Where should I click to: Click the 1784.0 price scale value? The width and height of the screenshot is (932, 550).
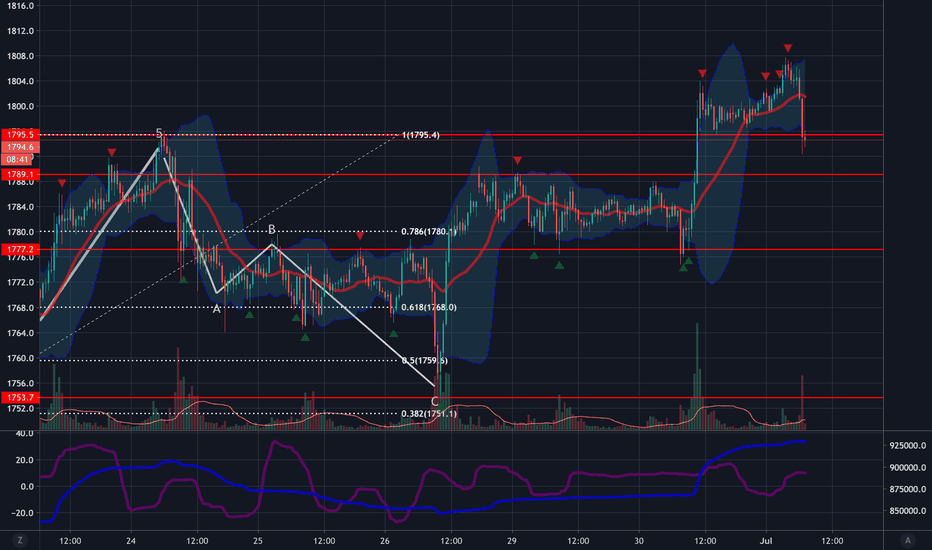click(20, 207)
